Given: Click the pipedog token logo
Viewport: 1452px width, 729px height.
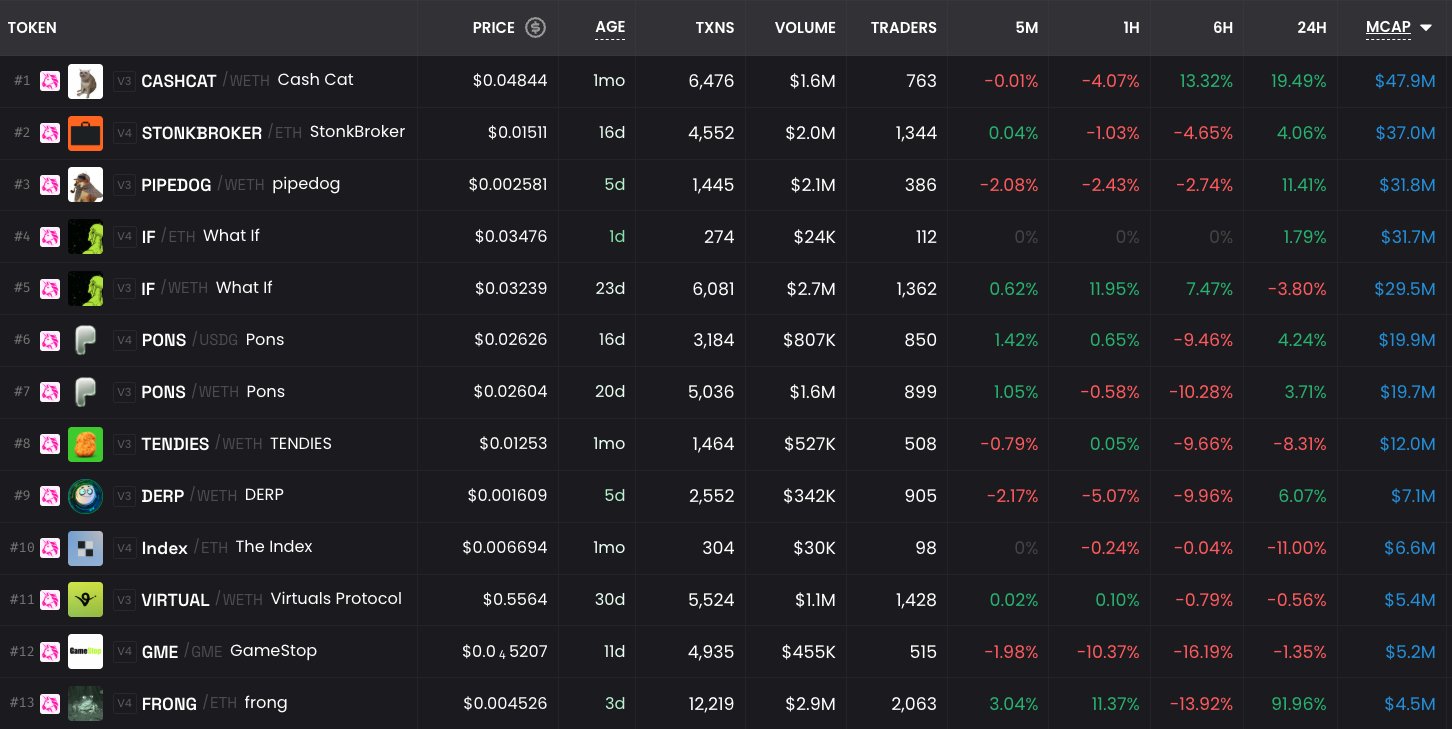Looking at the screenshot, I should [85, 185].
